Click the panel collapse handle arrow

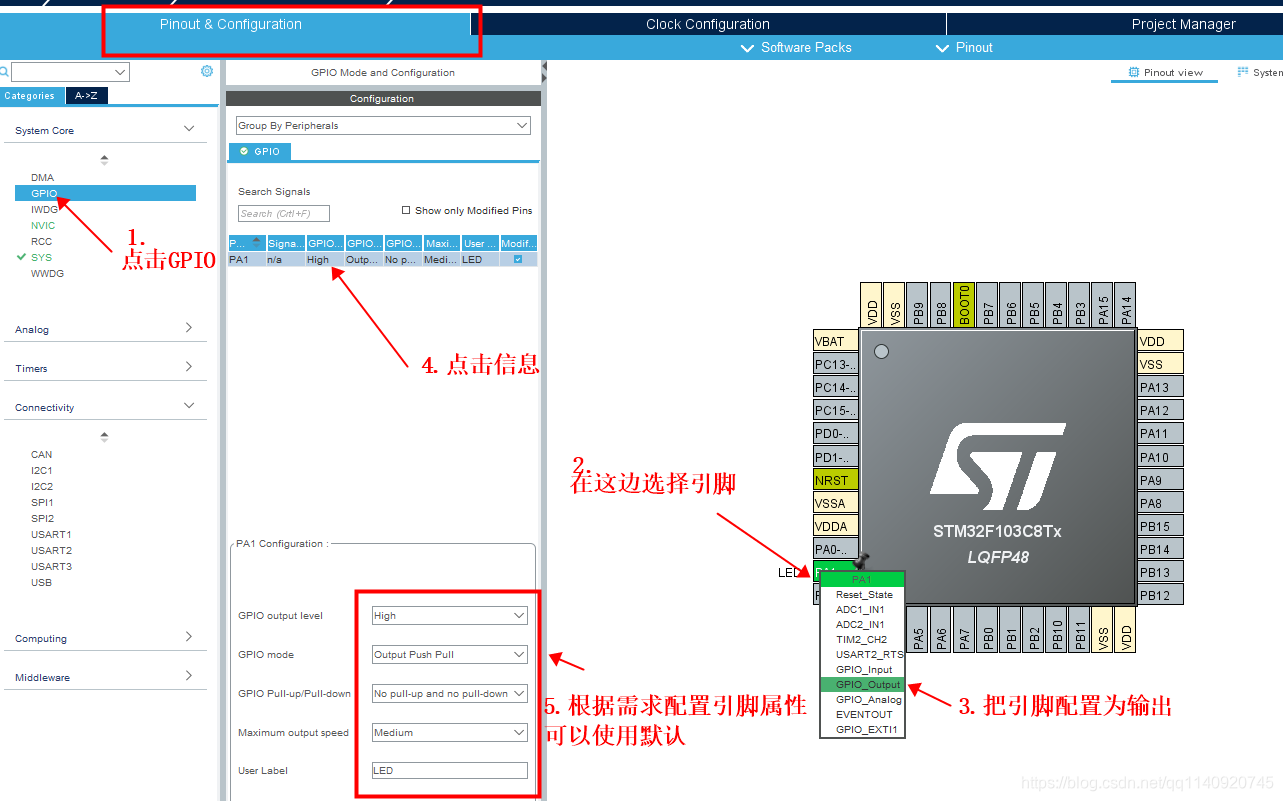point(544,70)
